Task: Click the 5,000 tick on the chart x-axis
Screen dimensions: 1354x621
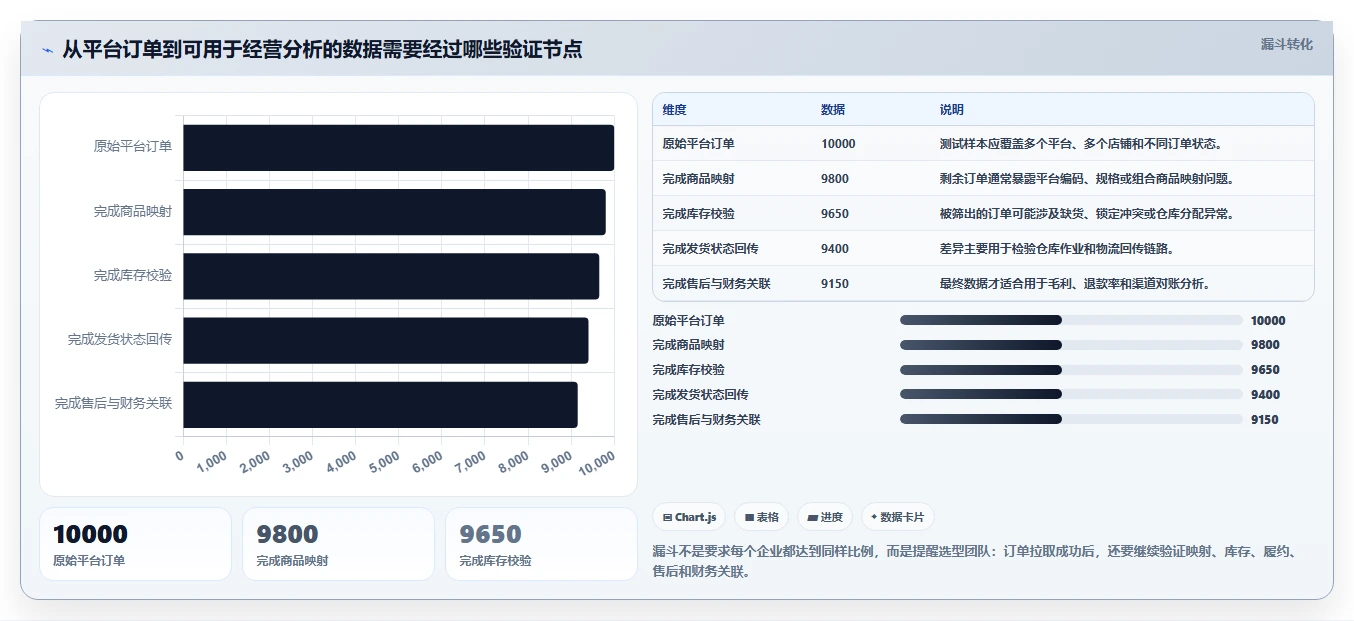Action: (384, 462)
